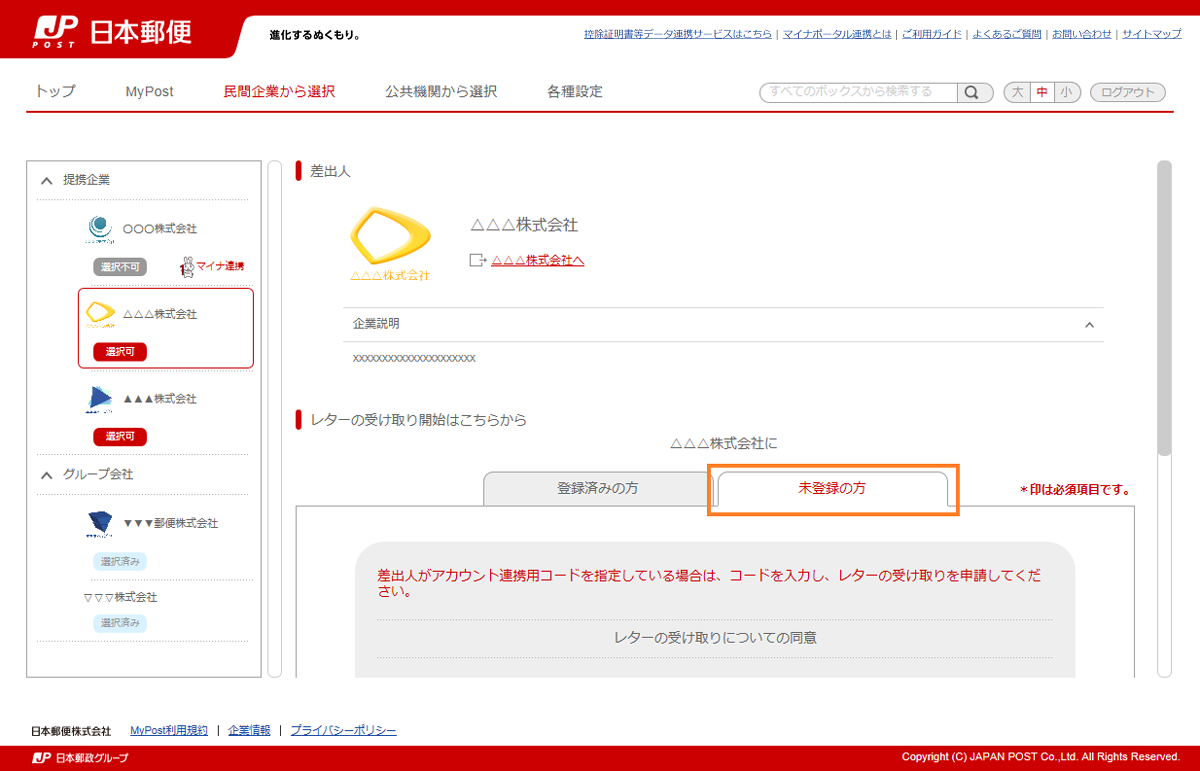Click the yellow △△△株式会社 sidebar logo
Image resolution: width=1200 pixels, height=771 pixels.
coord(100,314)
